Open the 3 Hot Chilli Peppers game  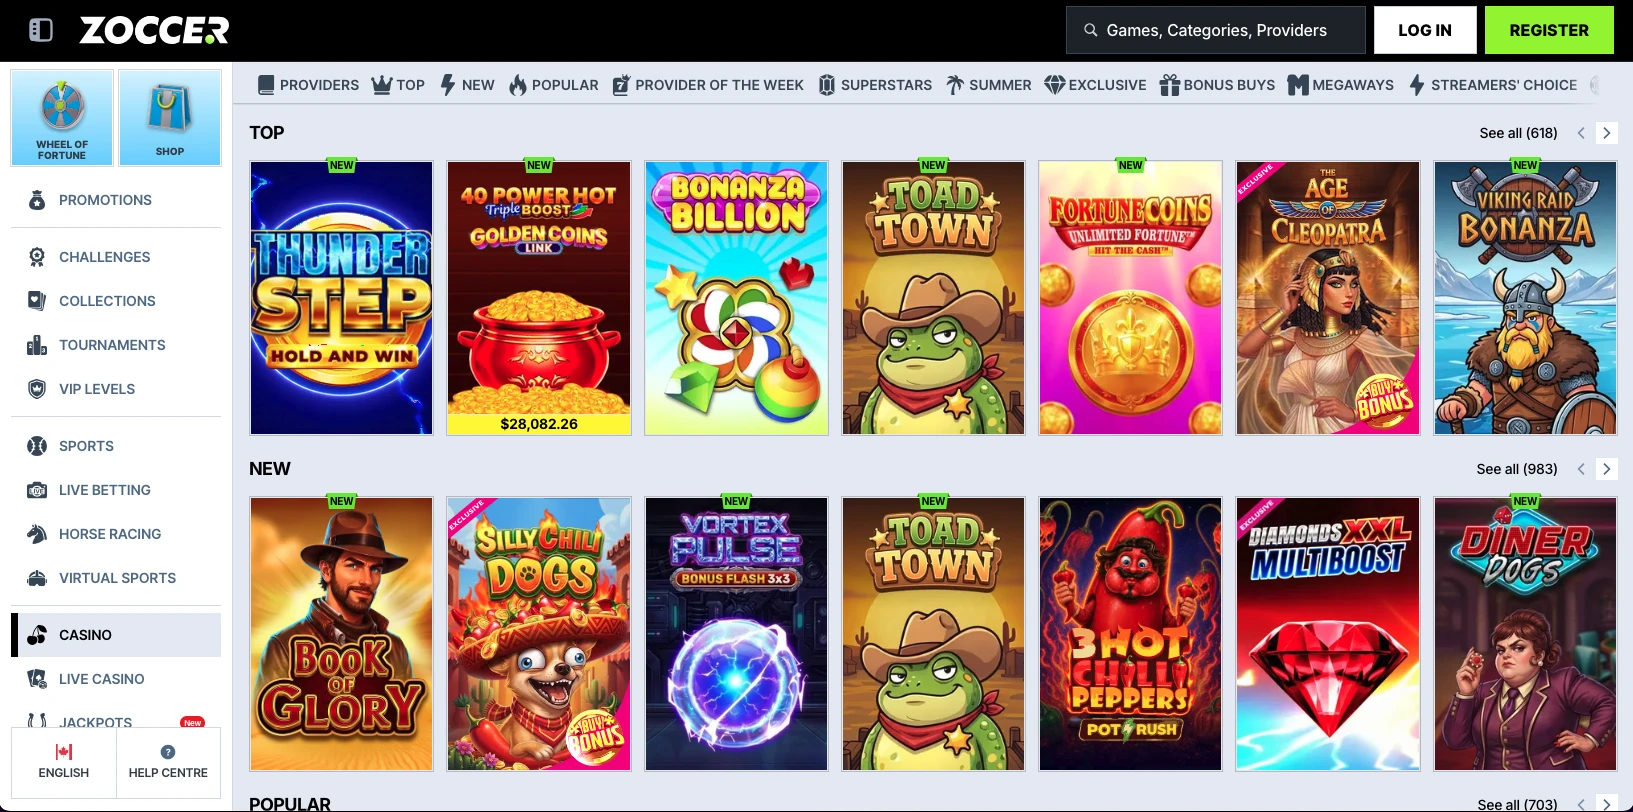coord(1131,634)
